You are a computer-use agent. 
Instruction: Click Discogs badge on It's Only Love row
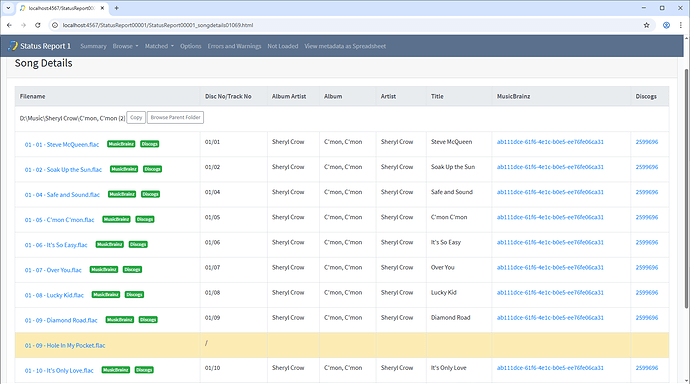pos(144,370)
